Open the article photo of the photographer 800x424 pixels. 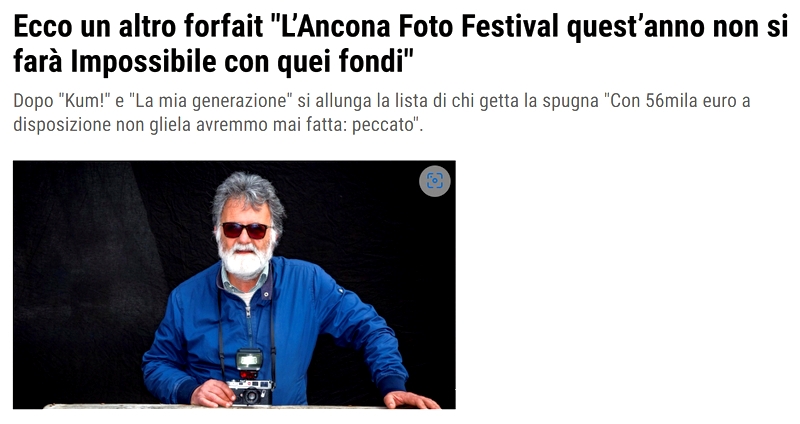(234, 285)
